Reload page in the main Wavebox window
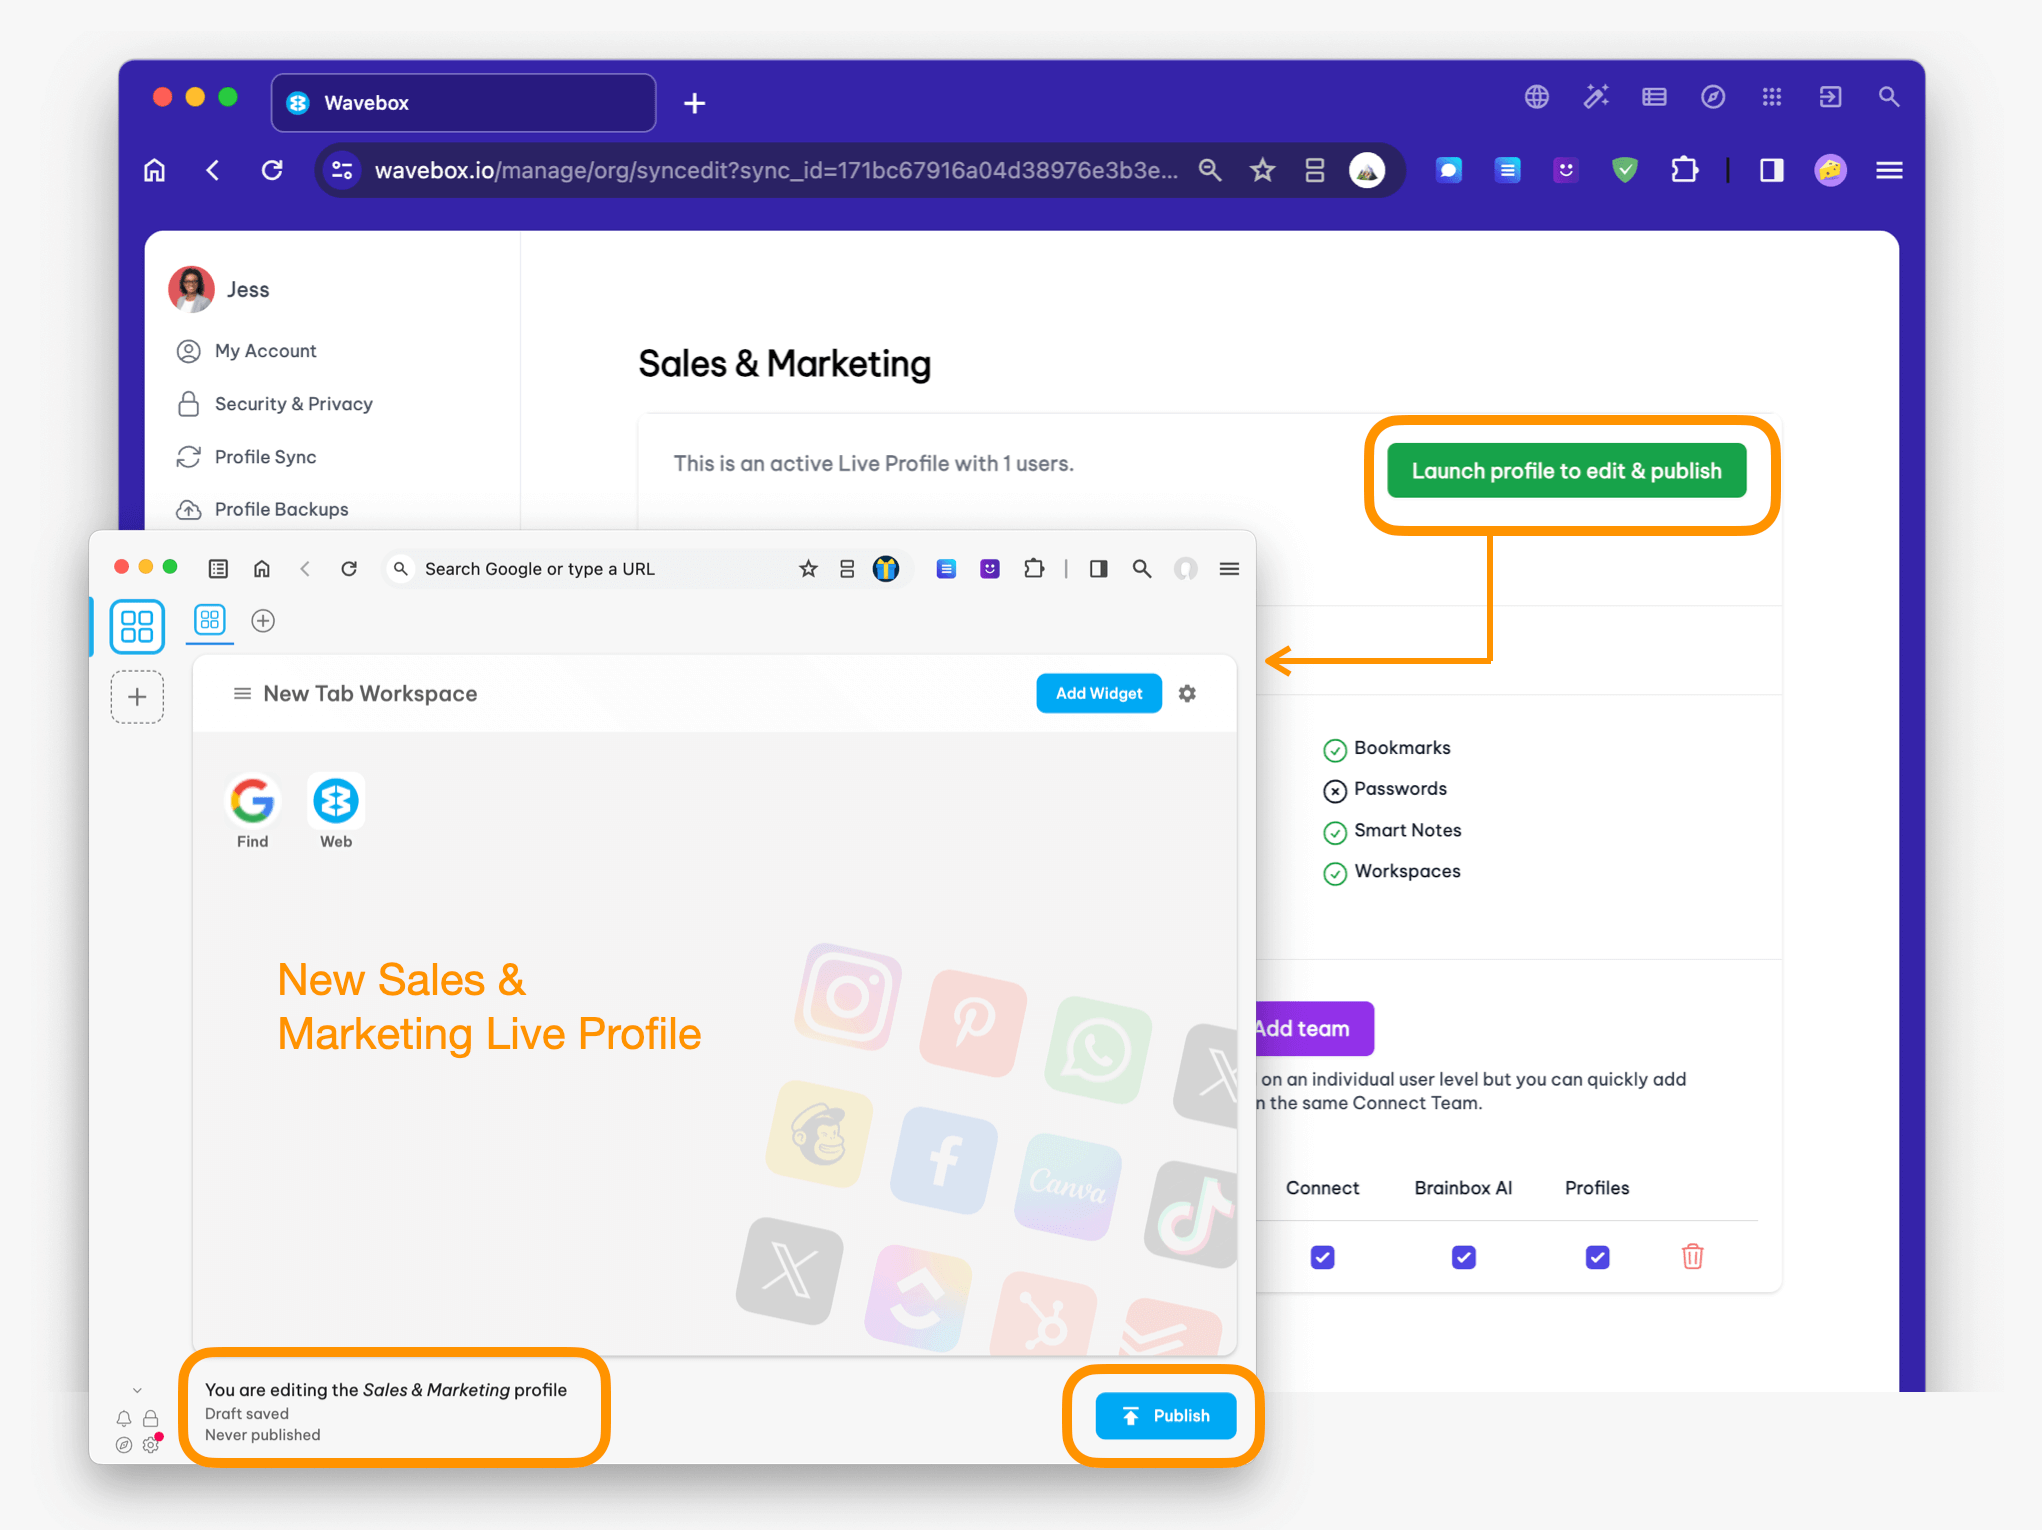The image size is (2042, 1530). (x=272, y=170)
